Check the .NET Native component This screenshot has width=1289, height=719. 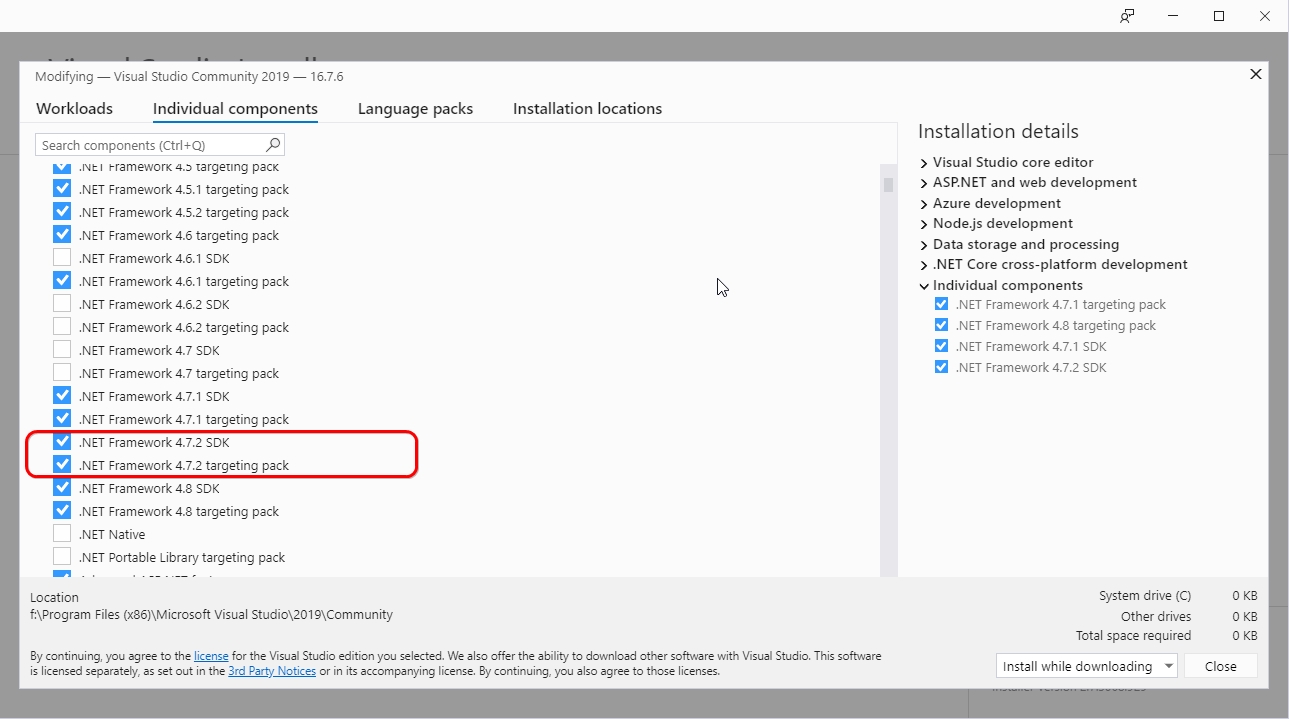62,534
